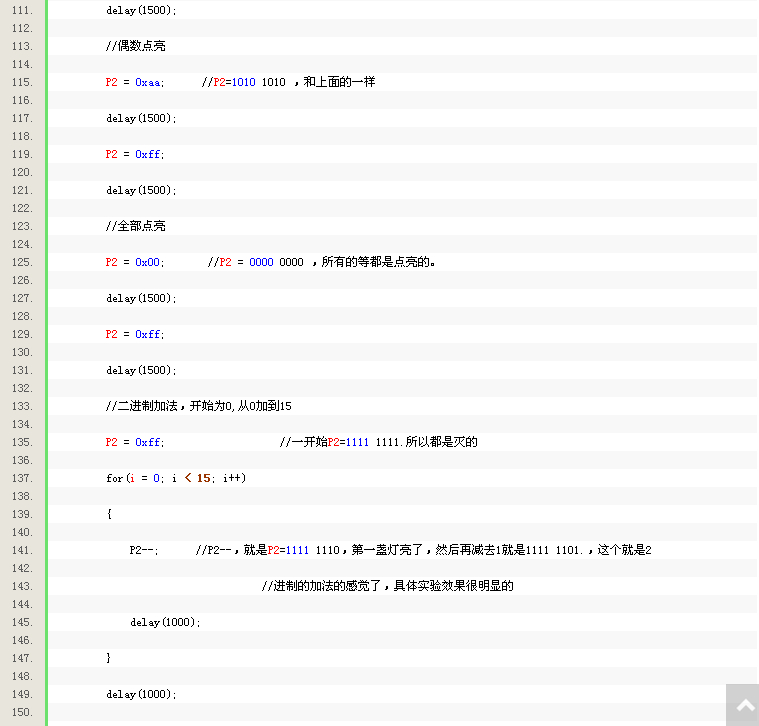Click 'P2 = 0xff;' on line 129
Viewport: 759px width, 726px height.
[135, 334]
